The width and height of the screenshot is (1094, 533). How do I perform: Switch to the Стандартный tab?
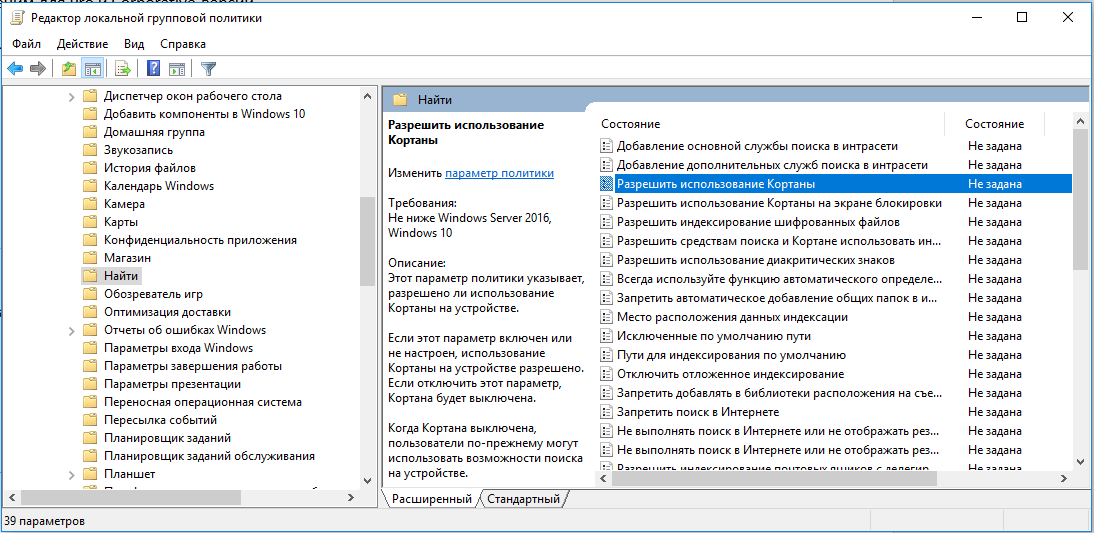(525, 498)
